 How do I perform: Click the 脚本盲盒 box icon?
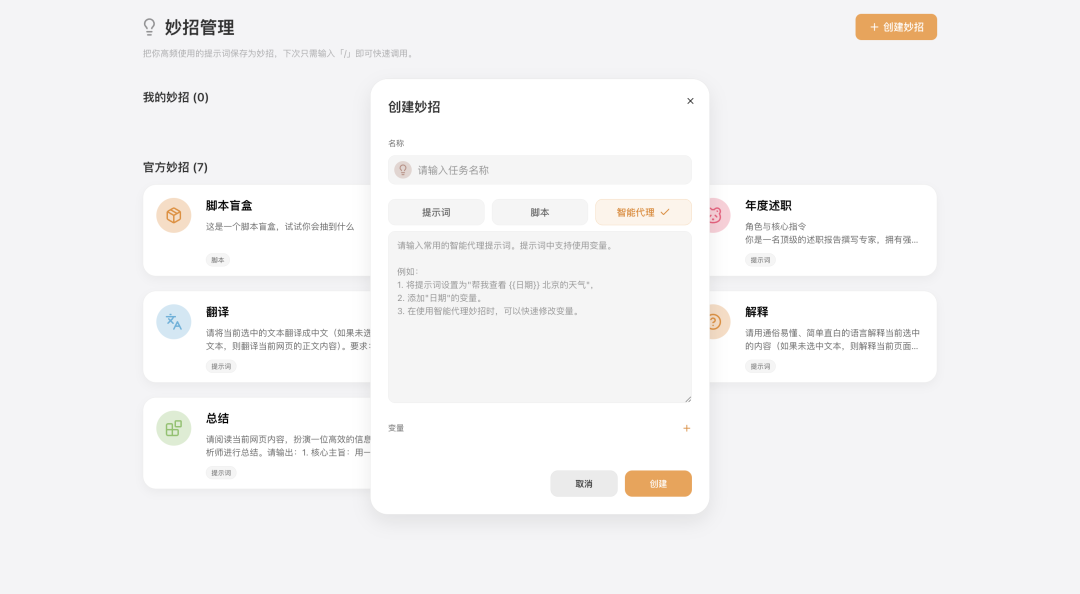pos(174,215)
